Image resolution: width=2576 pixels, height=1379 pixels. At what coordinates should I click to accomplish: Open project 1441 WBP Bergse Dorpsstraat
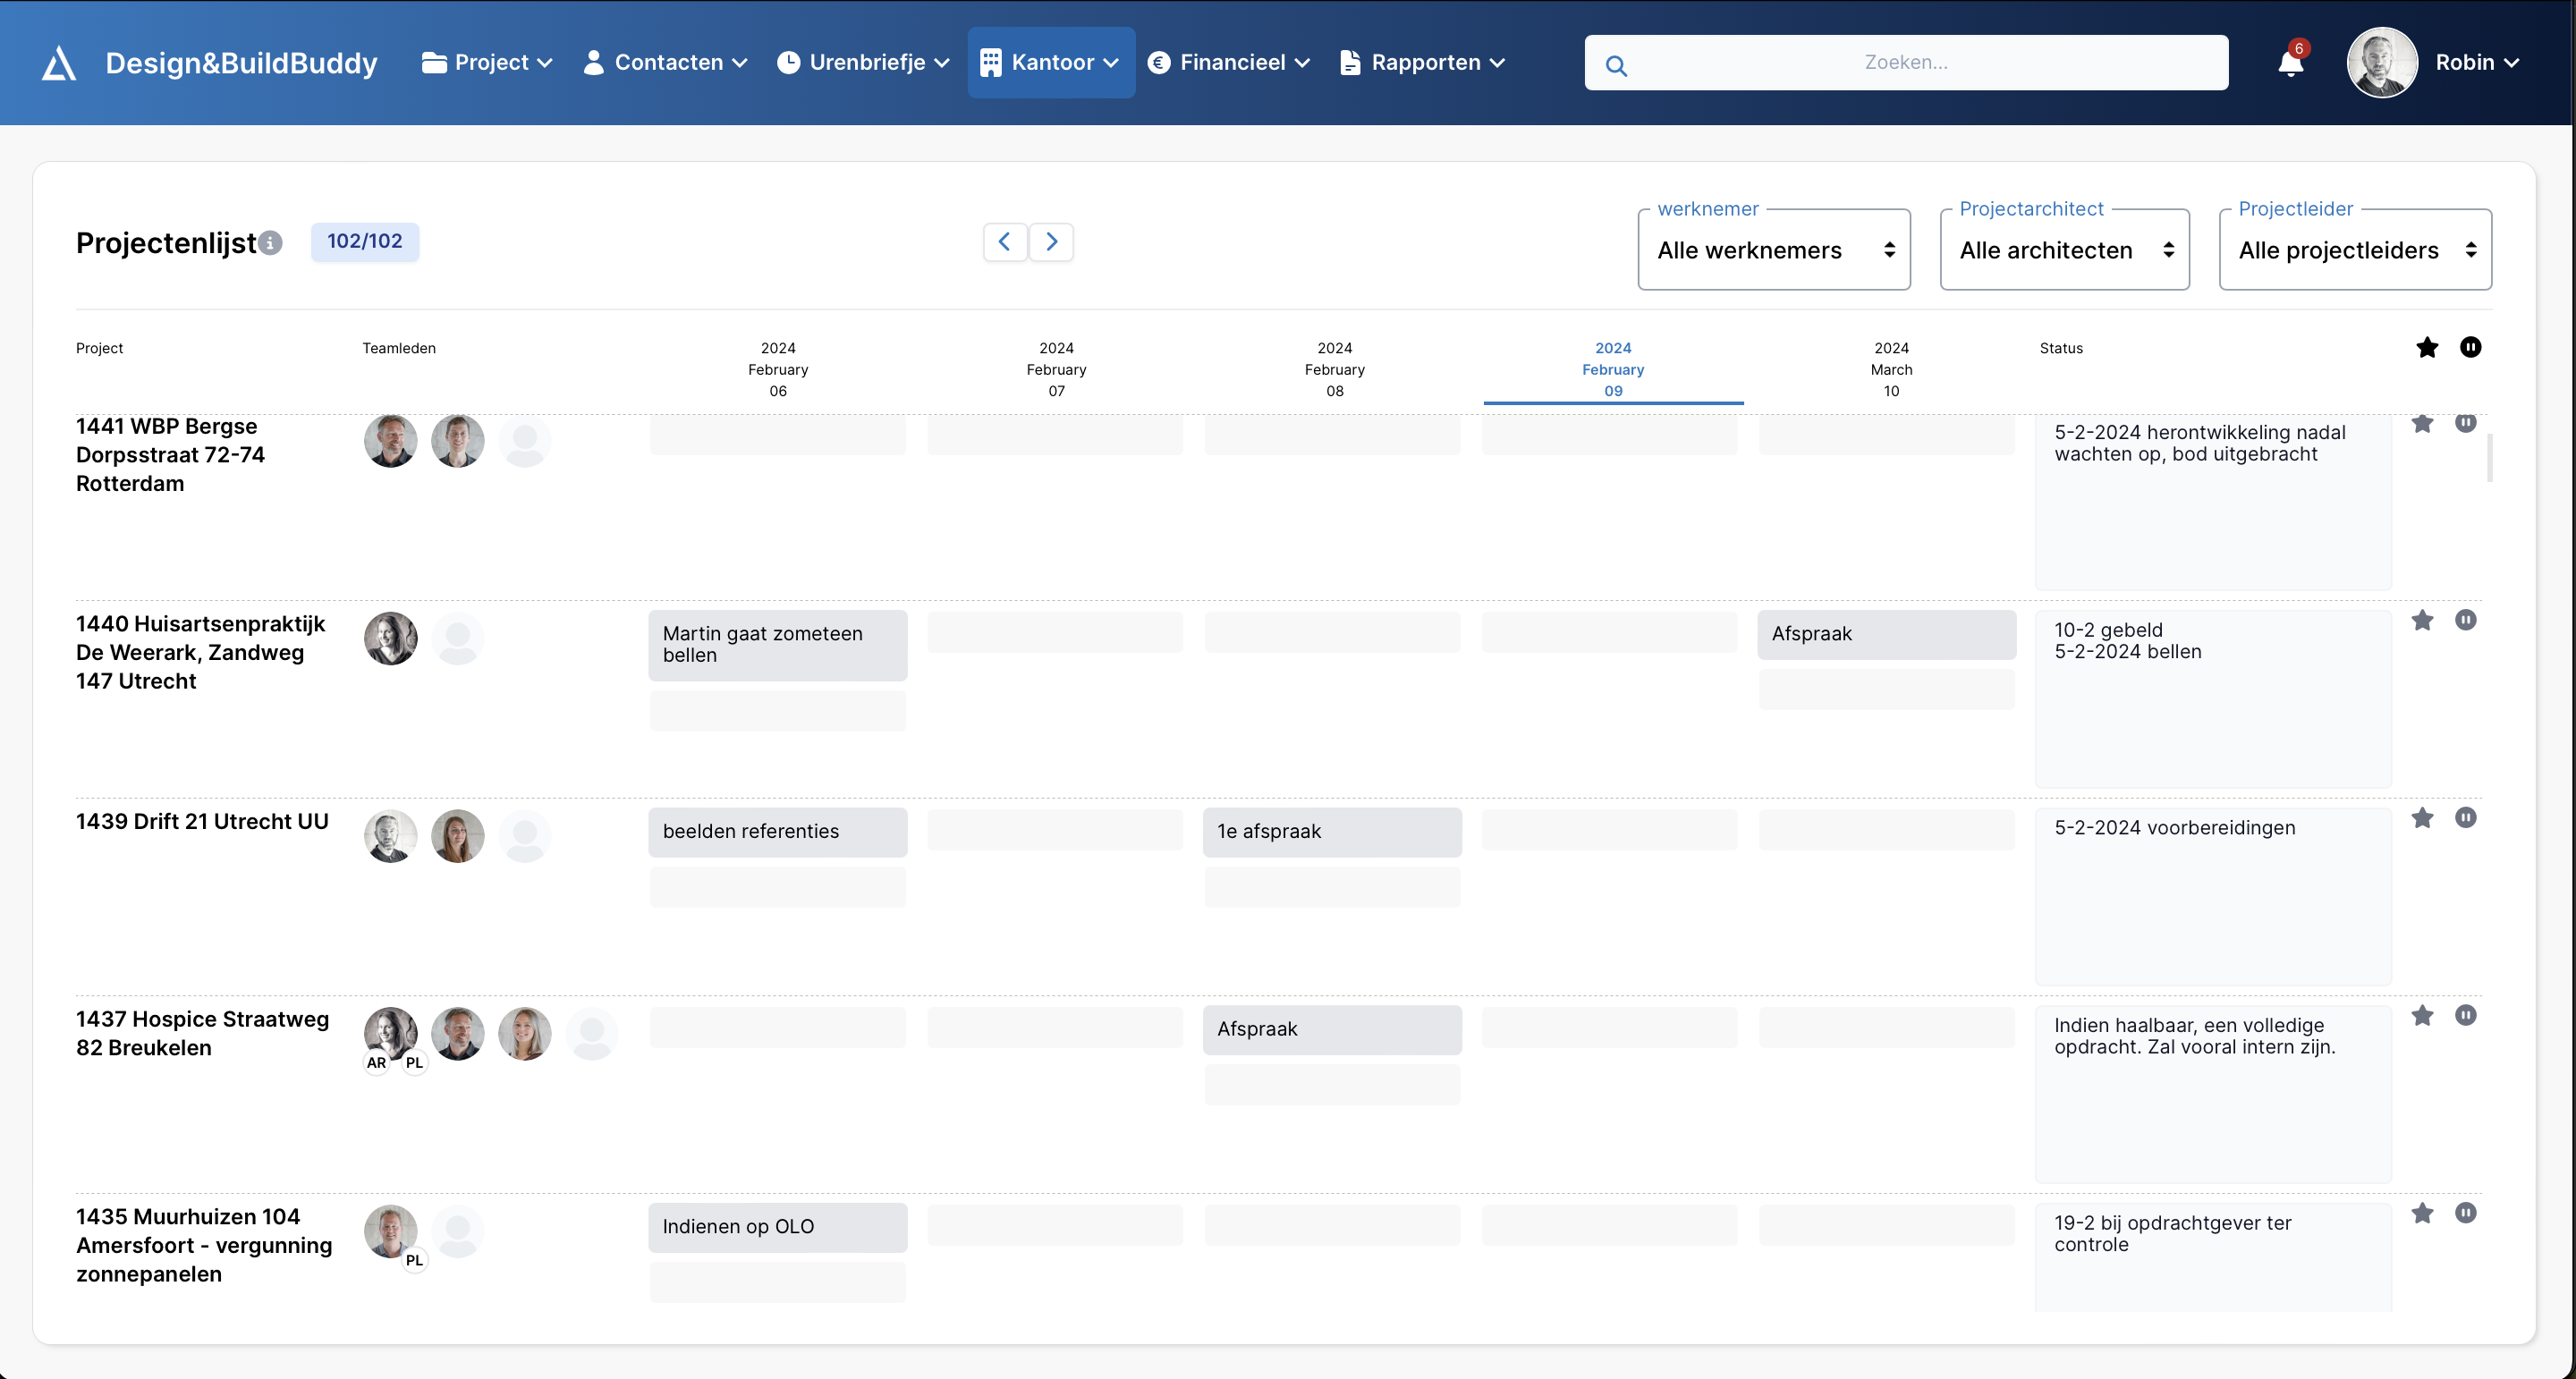coord(170,455)
